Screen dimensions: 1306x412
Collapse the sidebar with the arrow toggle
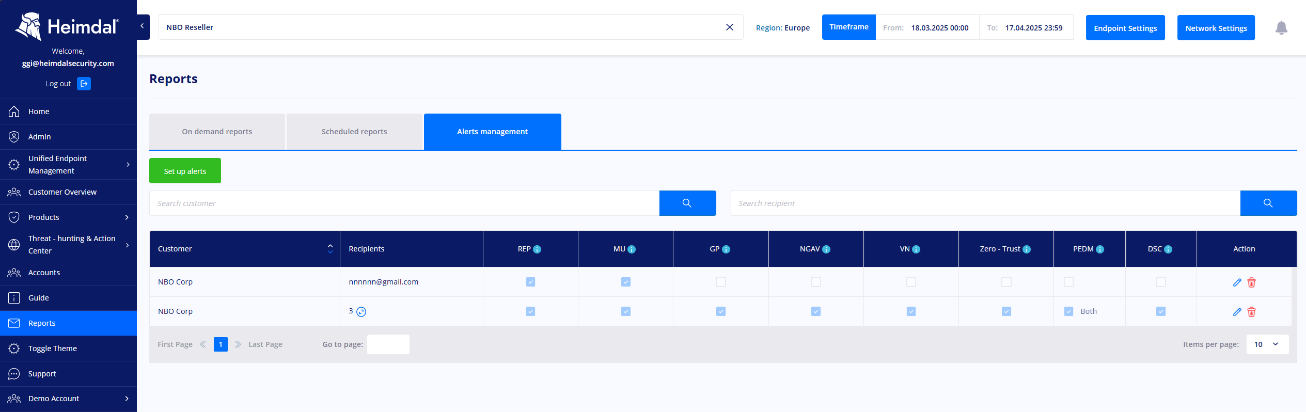pyautogui.click(x=142, y=27)
